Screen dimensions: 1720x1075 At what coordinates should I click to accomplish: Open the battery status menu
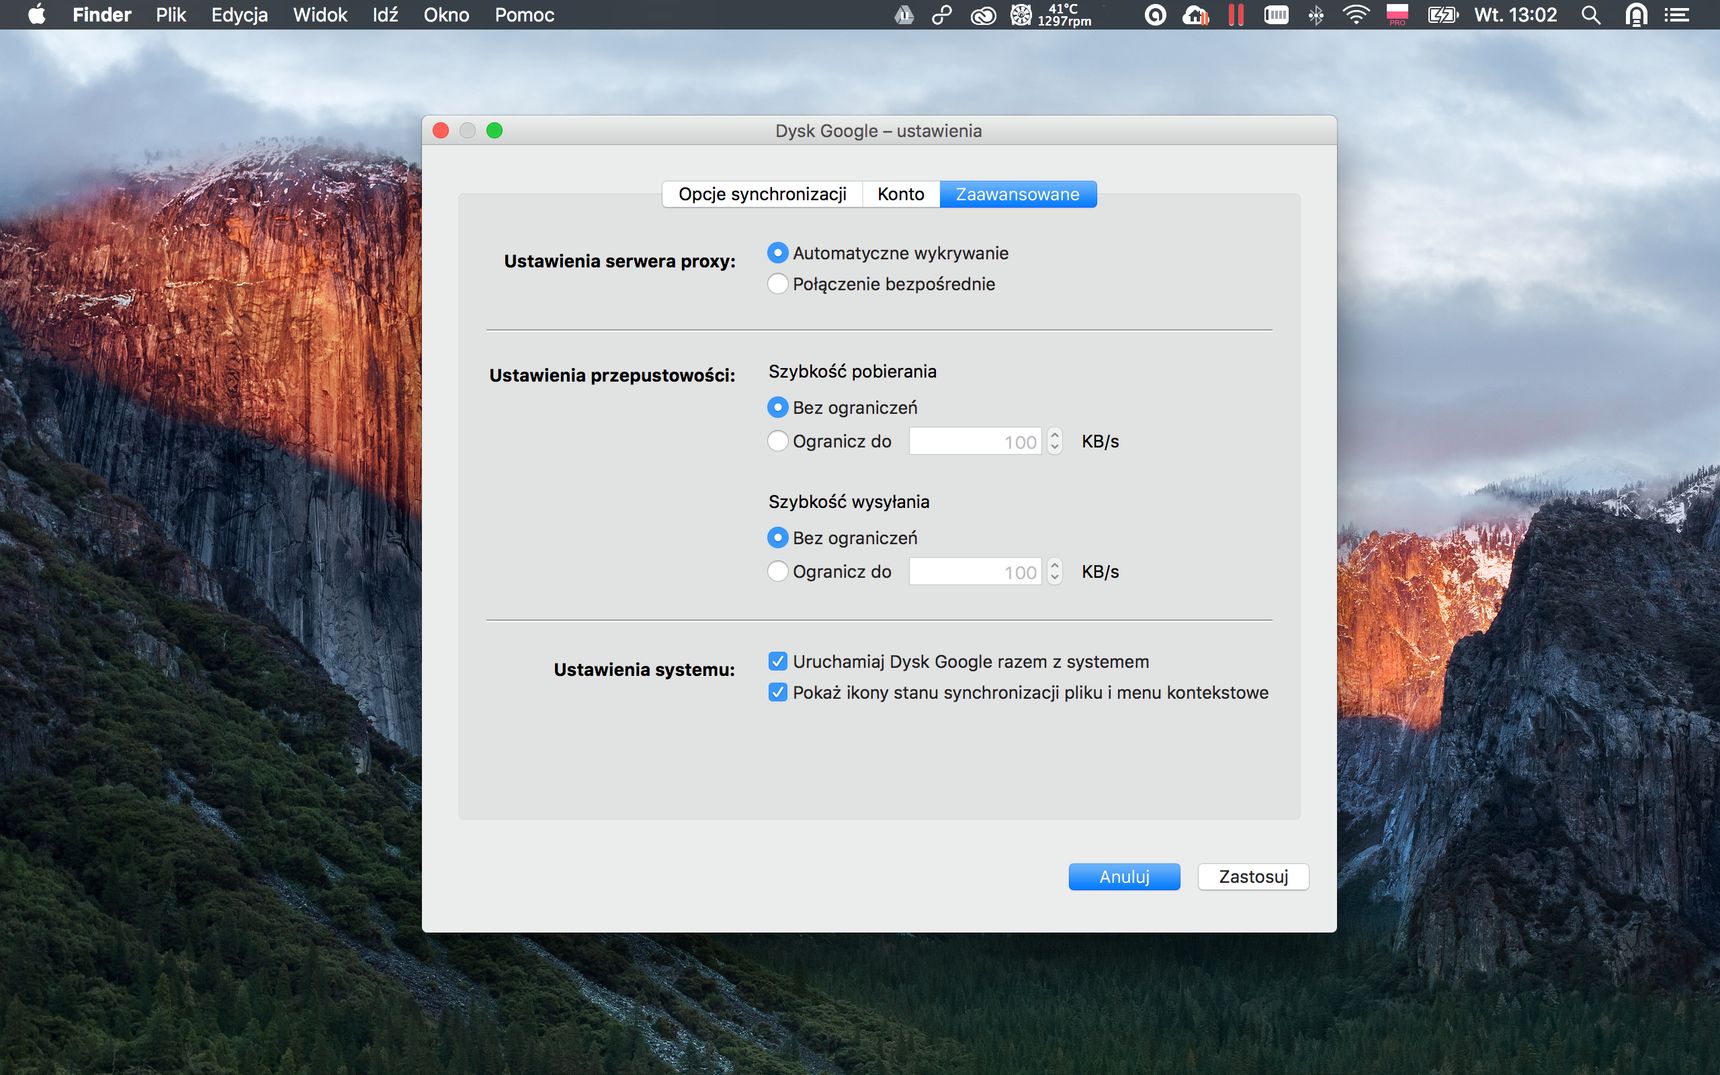point(1443,15)
